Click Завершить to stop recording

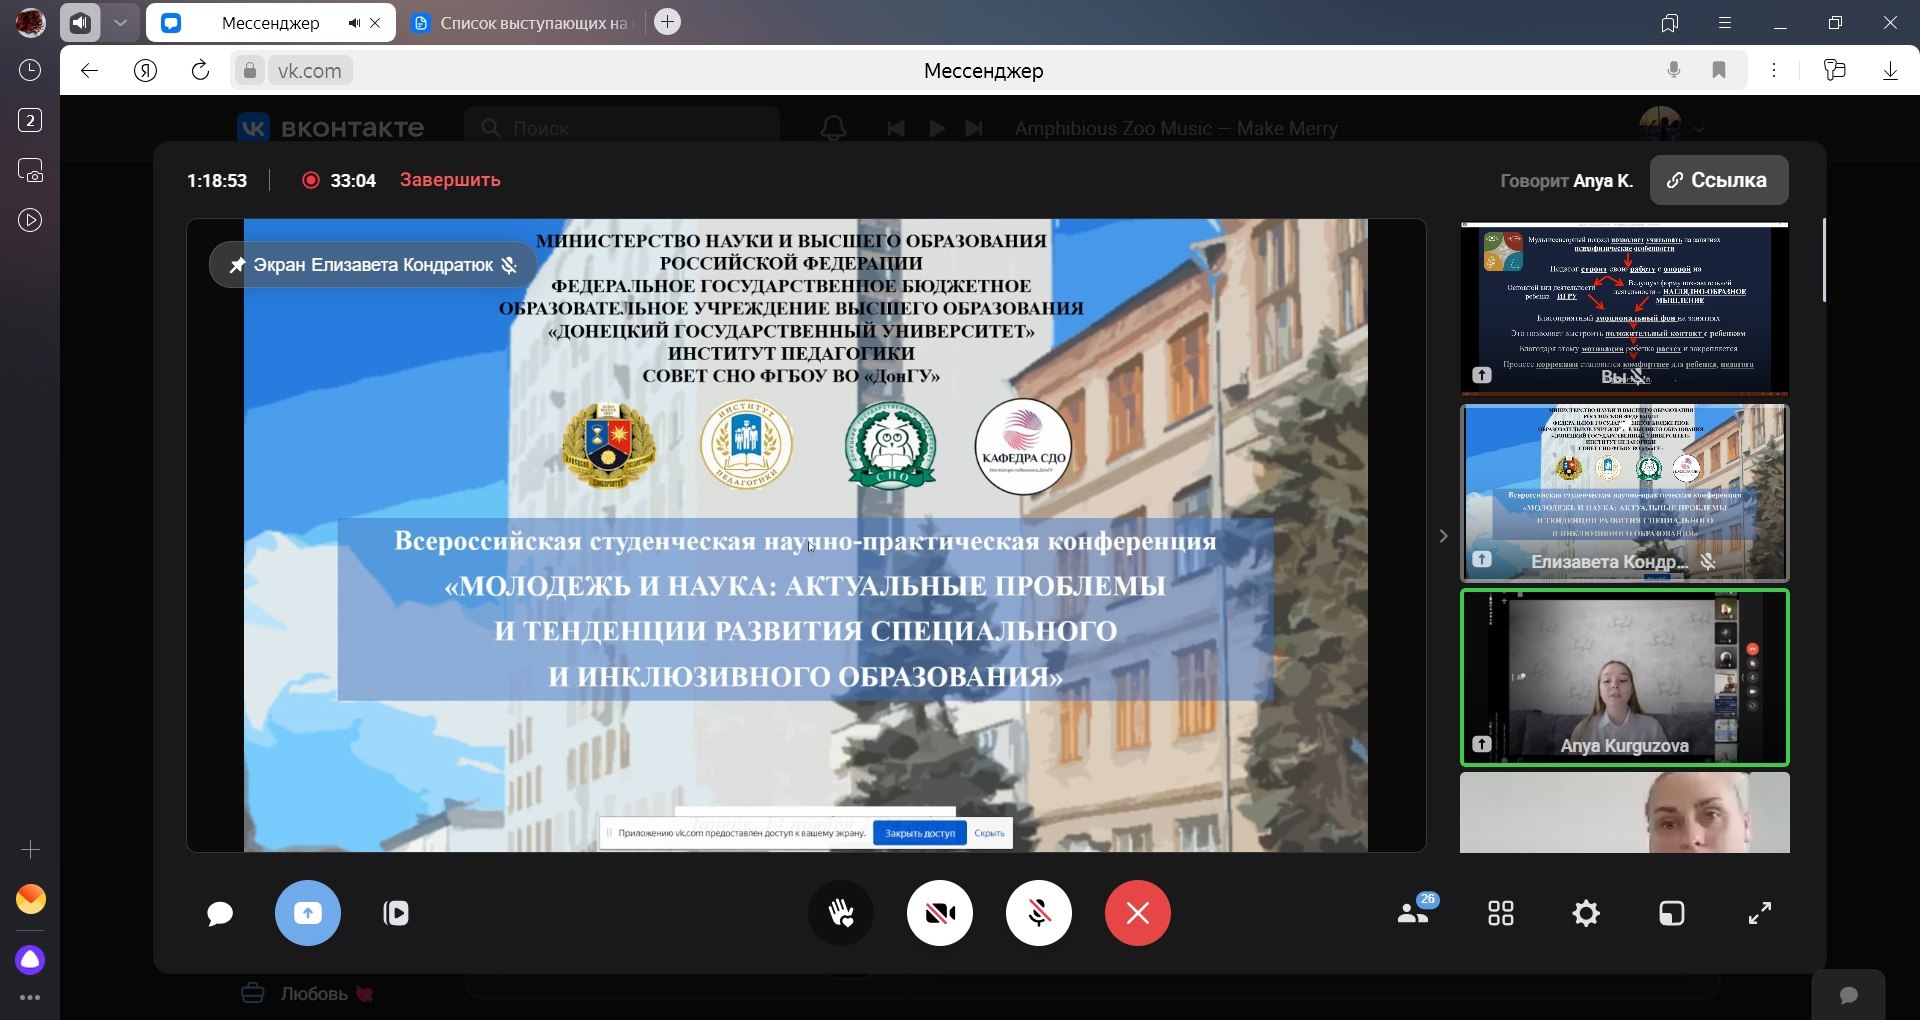pyautogui.click(x=450, y=180)
